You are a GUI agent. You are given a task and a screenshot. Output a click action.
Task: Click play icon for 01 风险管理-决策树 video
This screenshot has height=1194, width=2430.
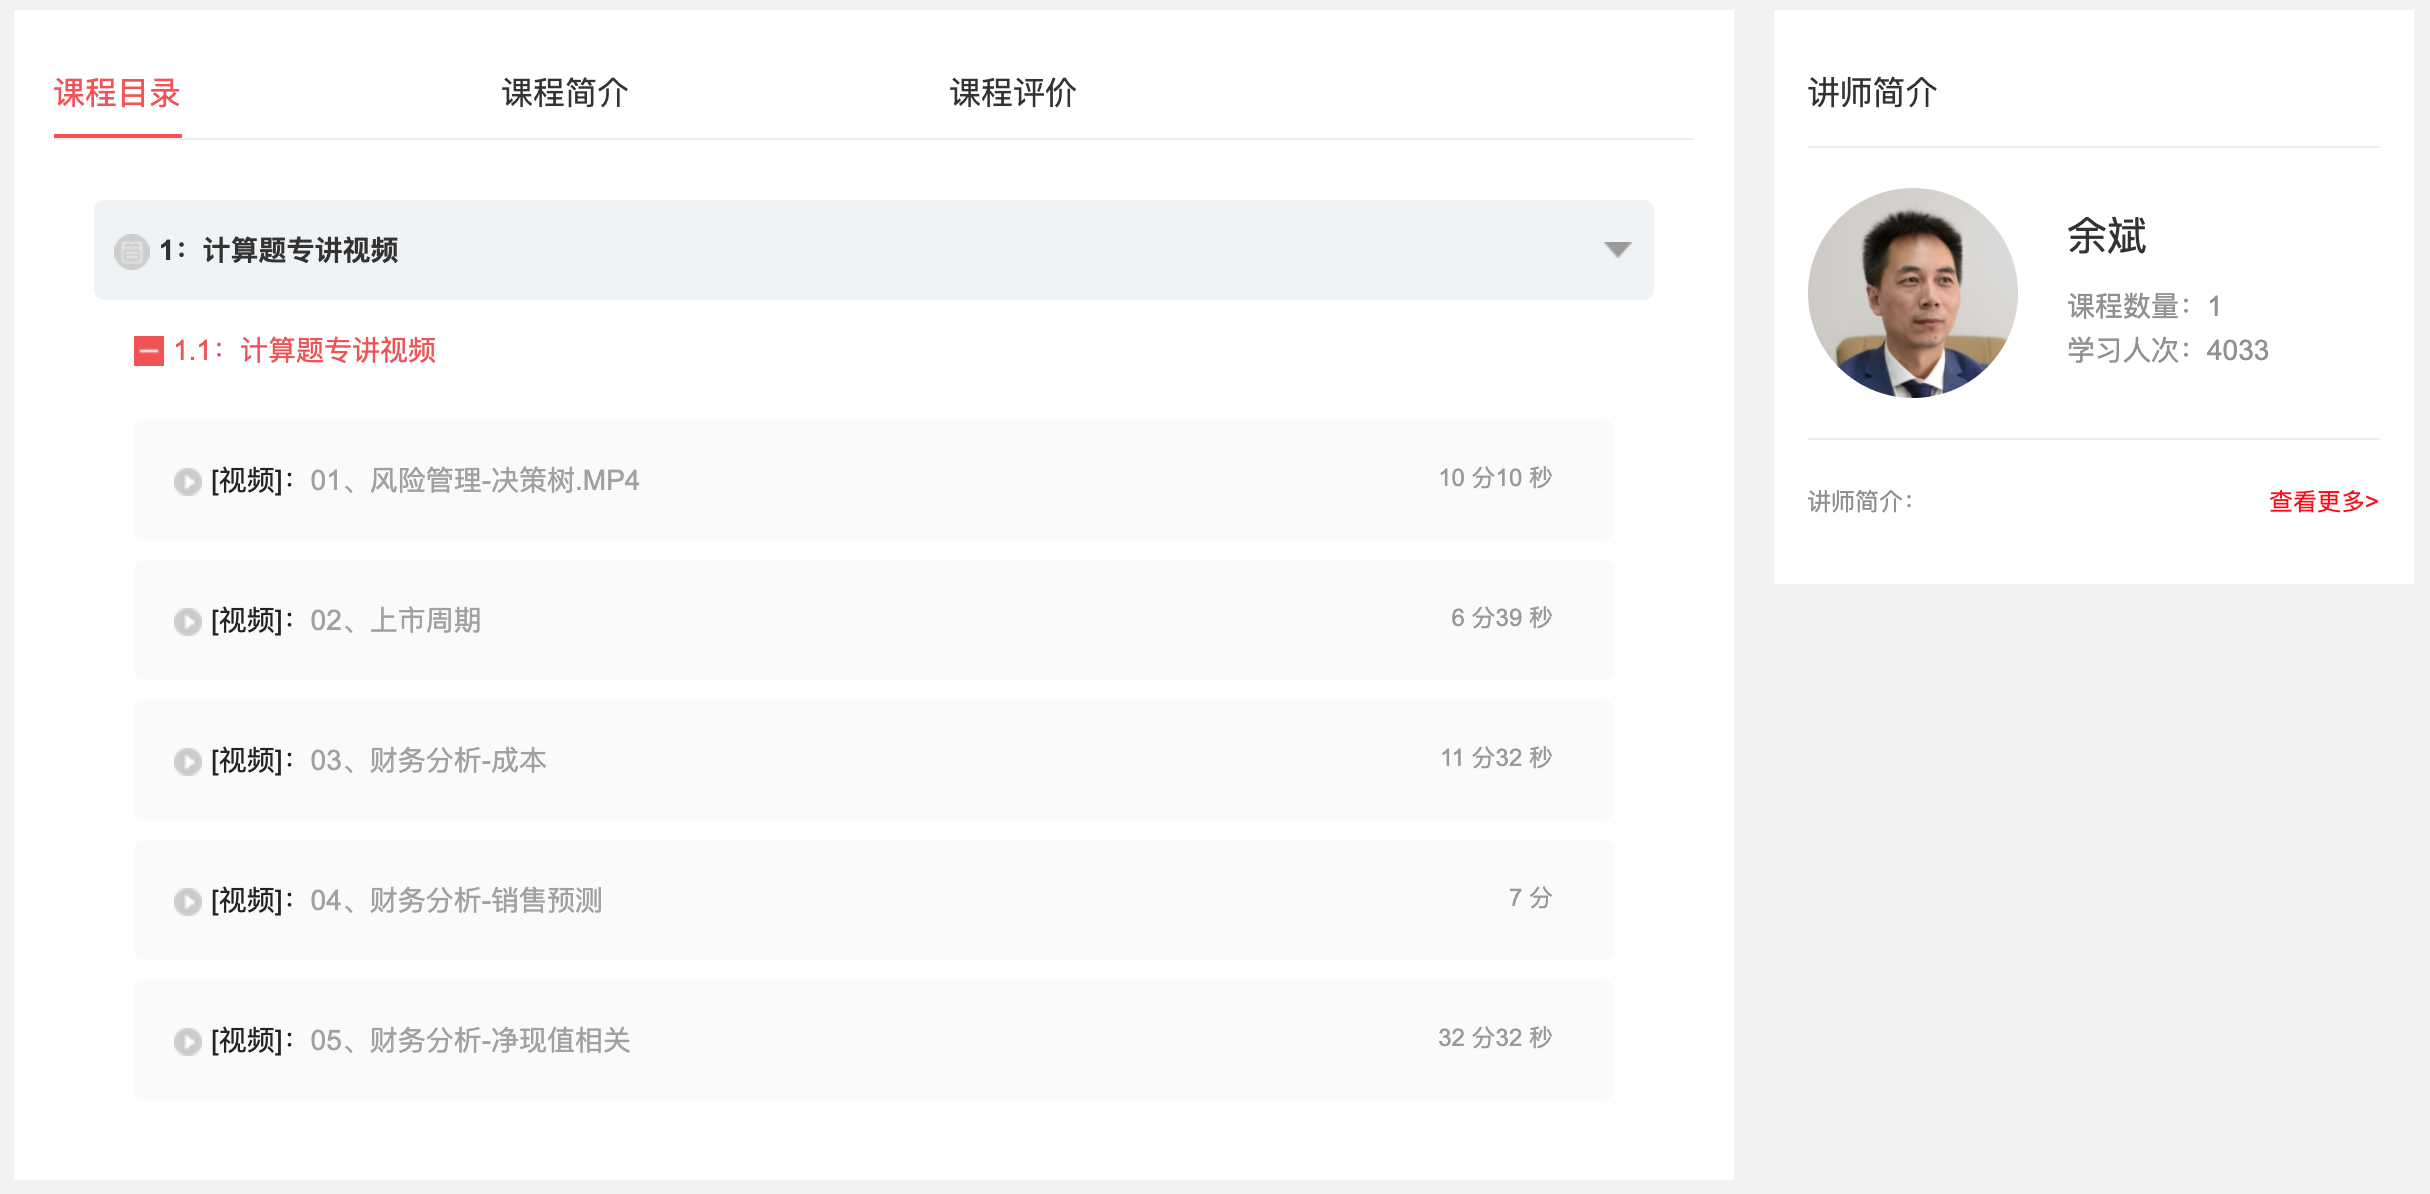click(x=187, y=482)
